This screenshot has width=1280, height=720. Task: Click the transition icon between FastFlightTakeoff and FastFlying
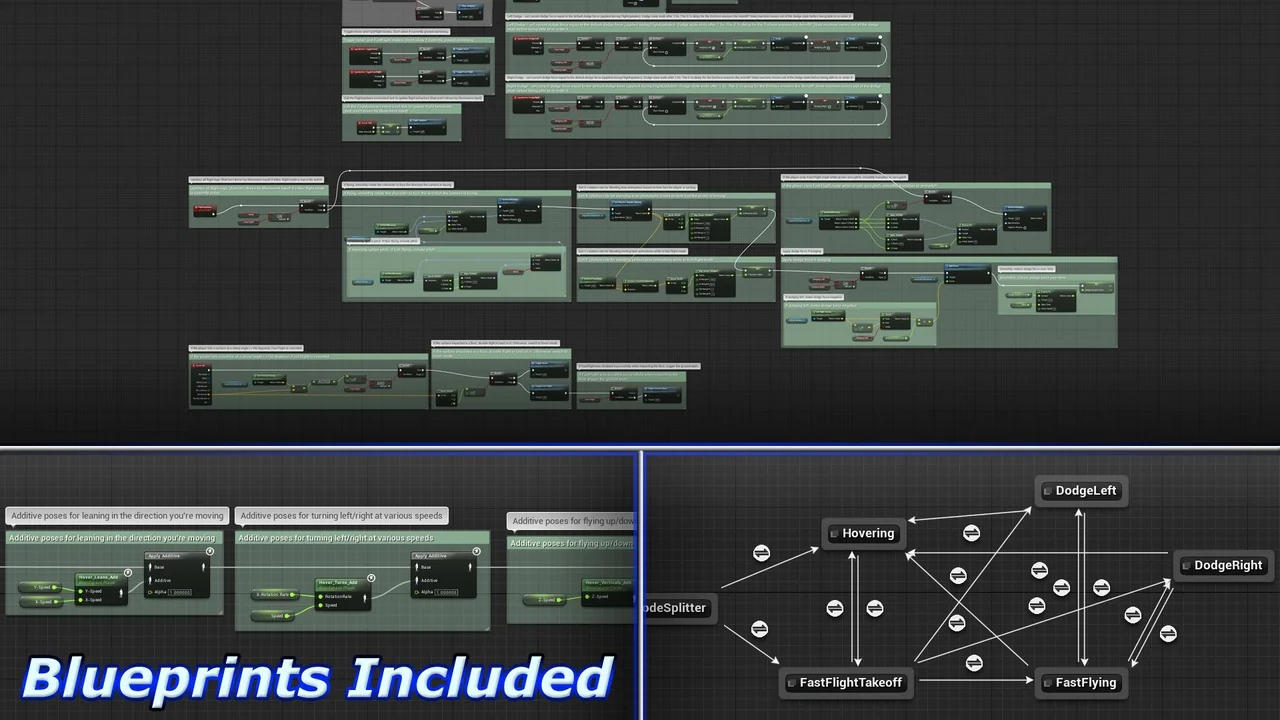pyautogui.click(x=974, y=663)
